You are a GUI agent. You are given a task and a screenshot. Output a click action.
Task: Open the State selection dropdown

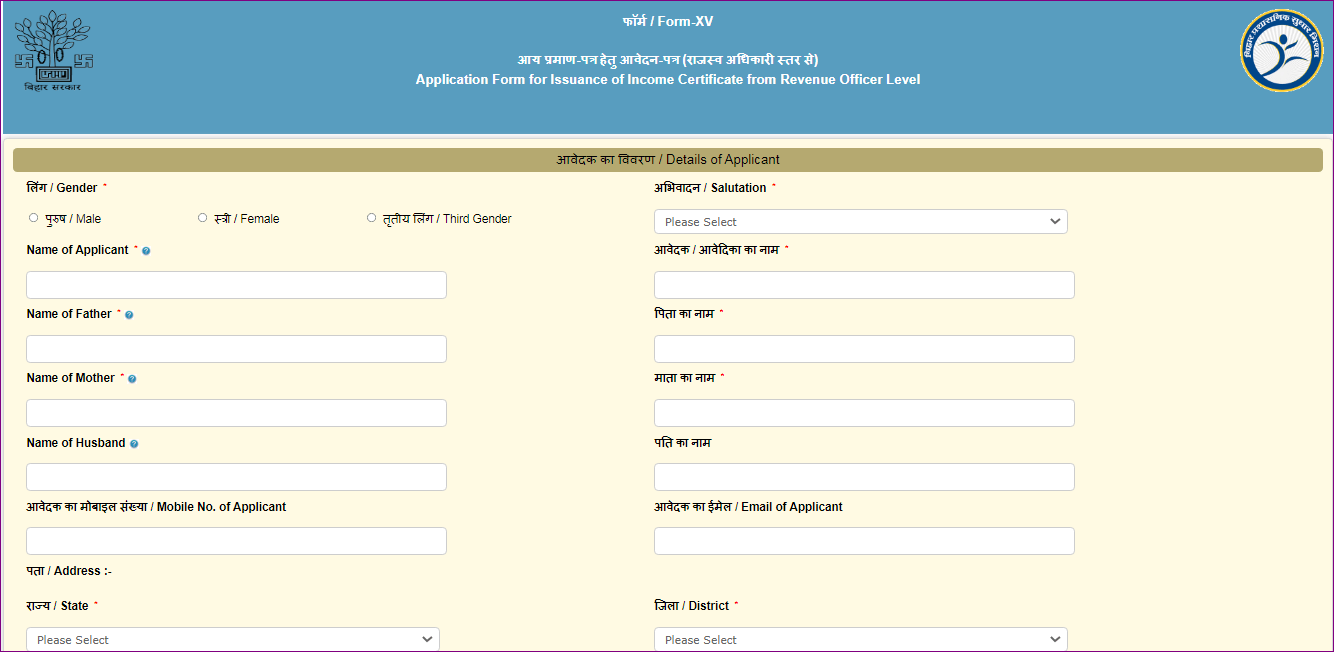click(232, 639)
